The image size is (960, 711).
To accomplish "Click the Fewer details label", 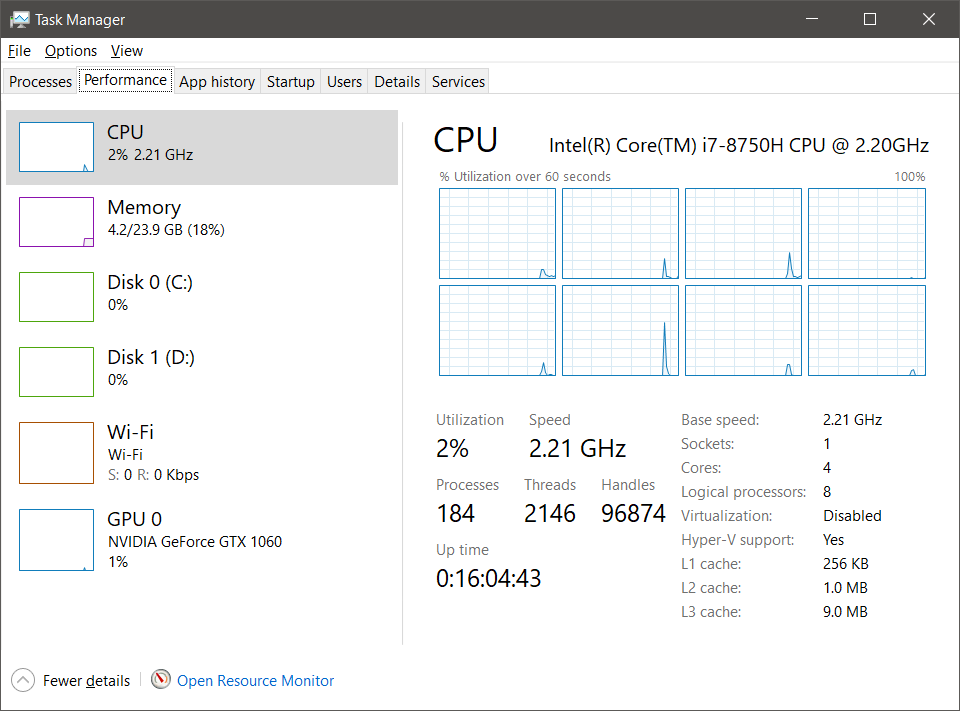I will [86, 680].
